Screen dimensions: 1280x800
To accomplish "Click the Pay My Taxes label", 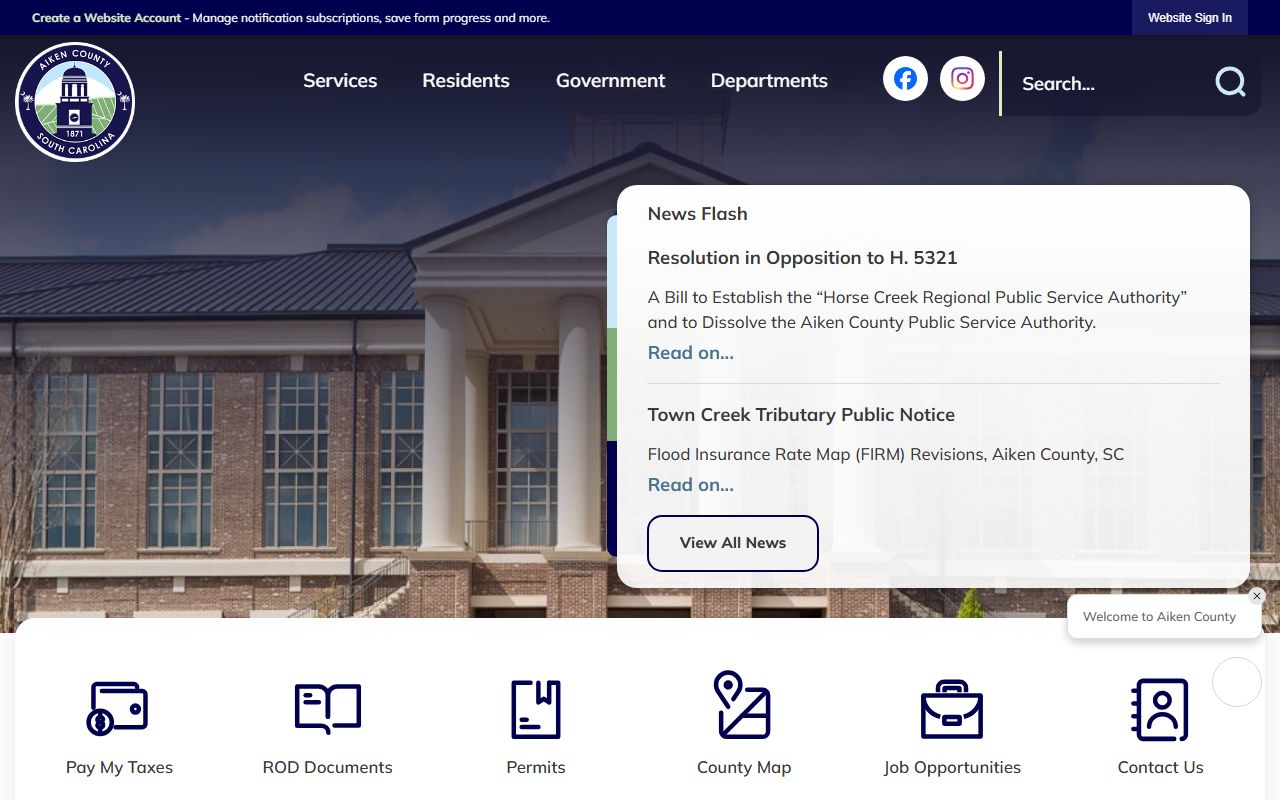I will pyautogui.click(x=119, y=767).
